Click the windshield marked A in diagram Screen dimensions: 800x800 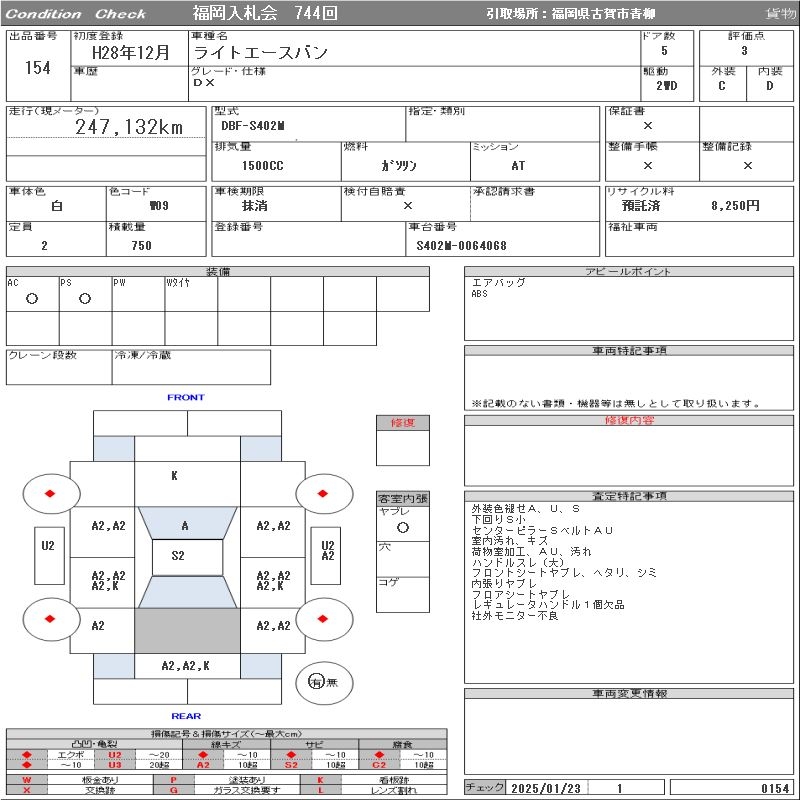point(185,525)
